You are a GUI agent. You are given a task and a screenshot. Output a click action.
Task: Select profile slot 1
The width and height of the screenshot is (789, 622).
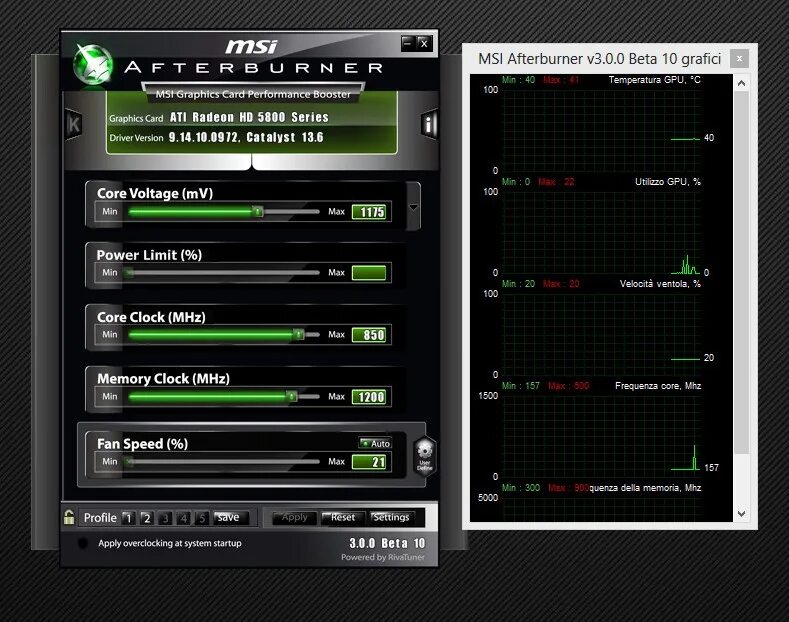click(128, 518)
